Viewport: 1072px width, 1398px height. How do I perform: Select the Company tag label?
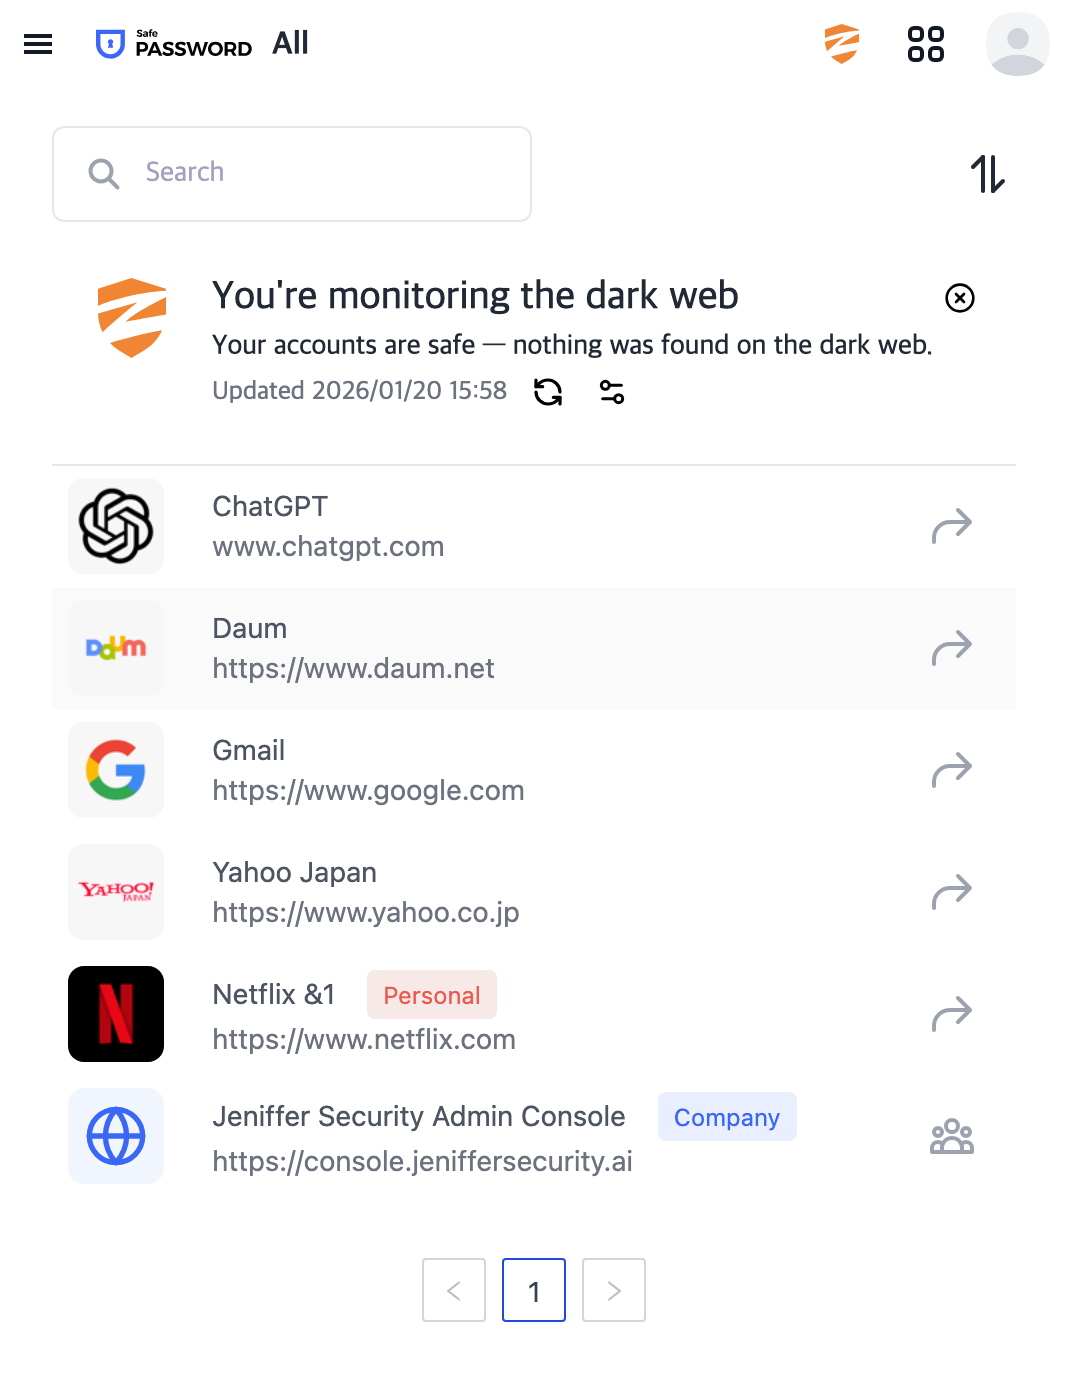[x=727, y=1117]
